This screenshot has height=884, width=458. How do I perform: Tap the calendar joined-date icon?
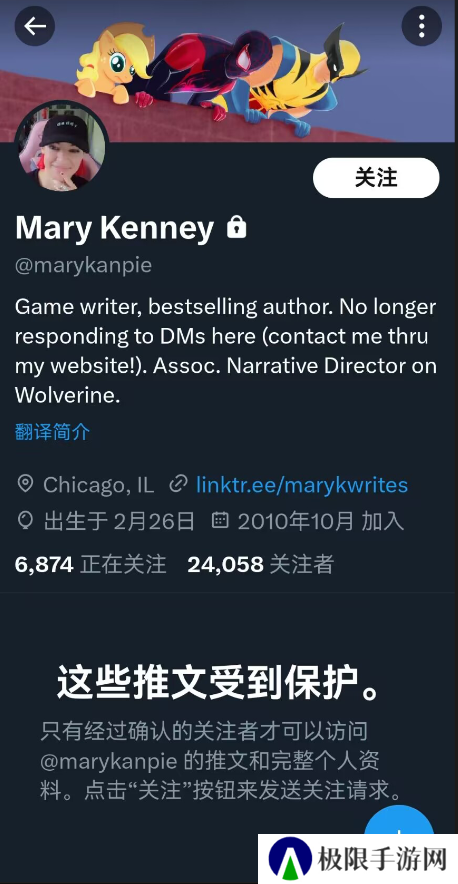(220, 520)
